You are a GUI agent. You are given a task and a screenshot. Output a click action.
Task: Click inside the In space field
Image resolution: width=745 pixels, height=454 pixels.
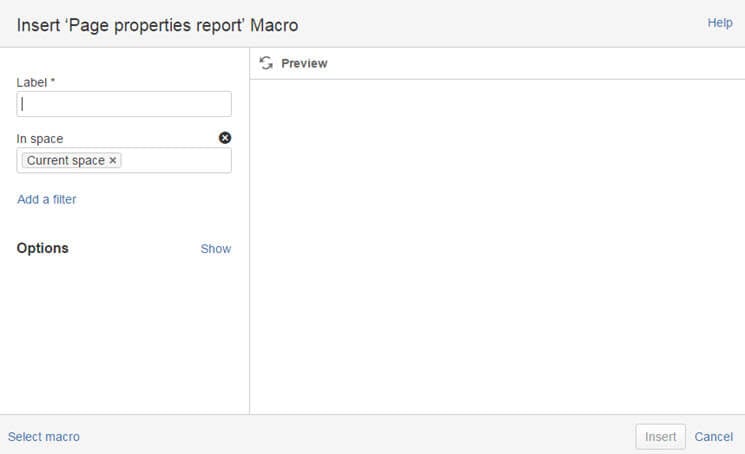(124, 161)
